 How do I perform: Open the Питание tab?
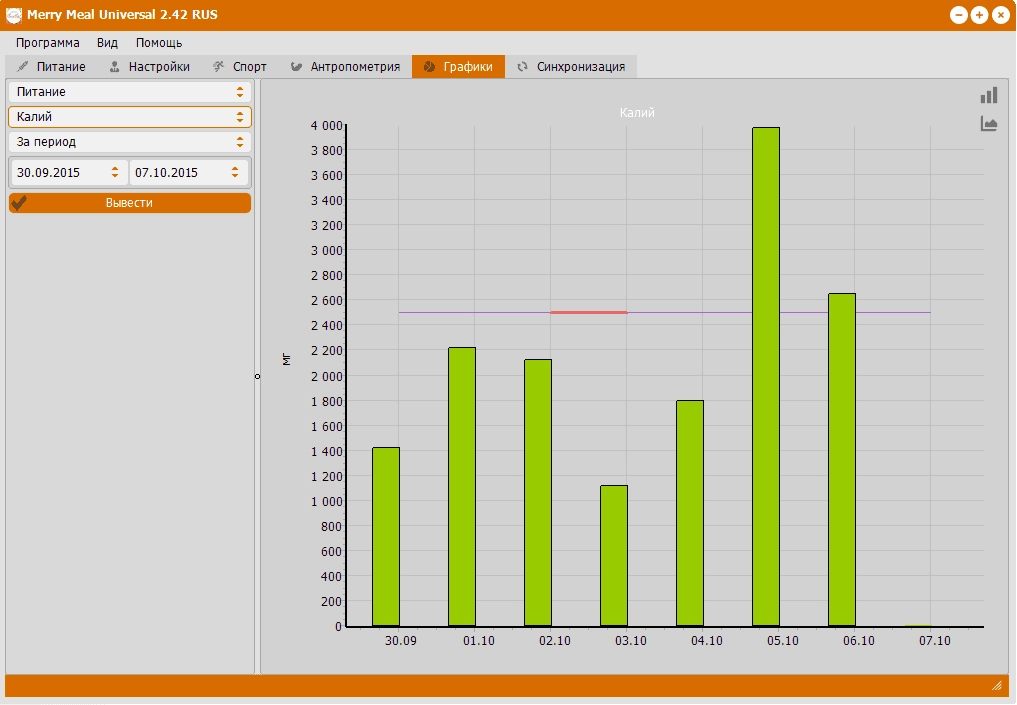coord(51,67)
